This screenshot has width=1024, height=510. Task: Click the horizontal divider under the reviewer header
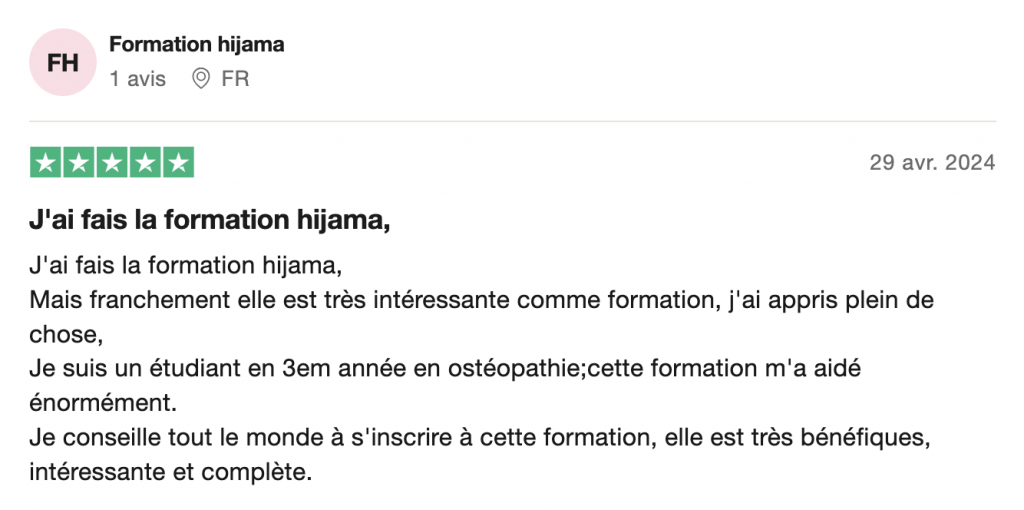[x=512, y=122]
